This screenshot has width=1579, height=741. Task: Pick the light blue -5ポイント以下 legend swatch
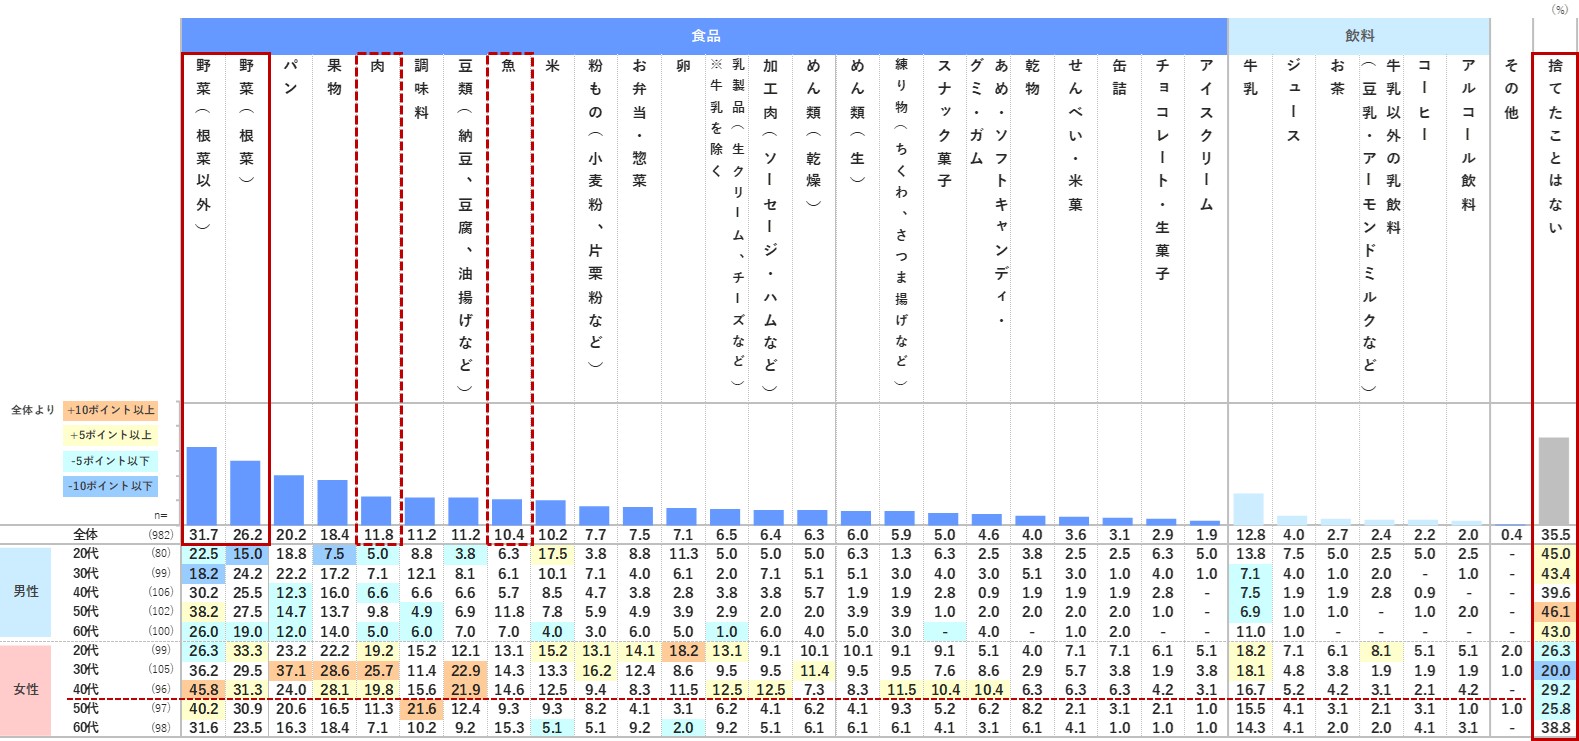[x=111, y=461]
